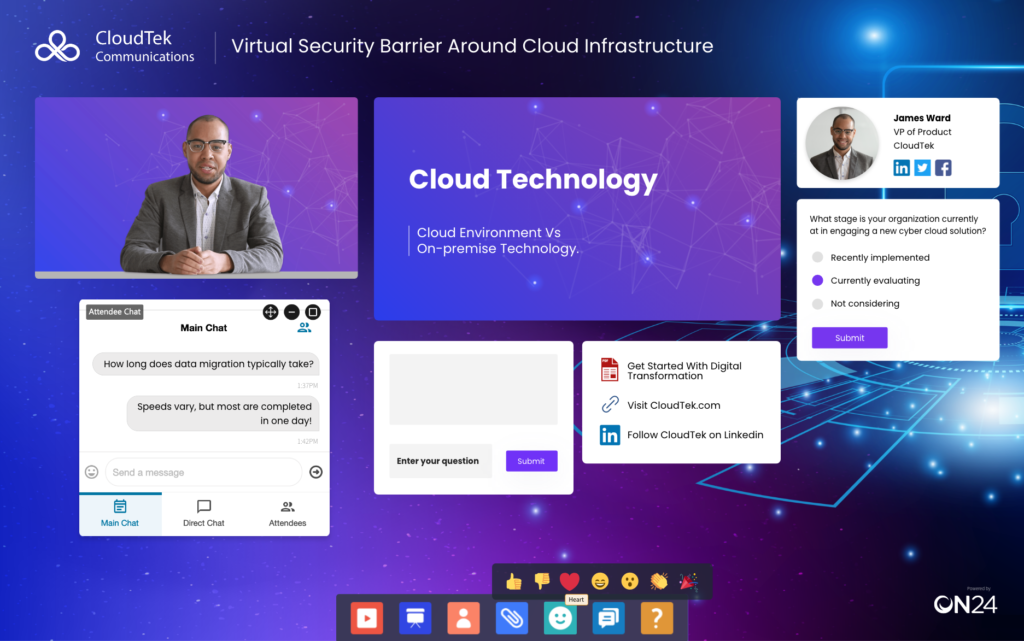Image resolution: width=1024 pixels, height=641 pixels.
Task: React with party popper emoji
Action: point(688,581)
